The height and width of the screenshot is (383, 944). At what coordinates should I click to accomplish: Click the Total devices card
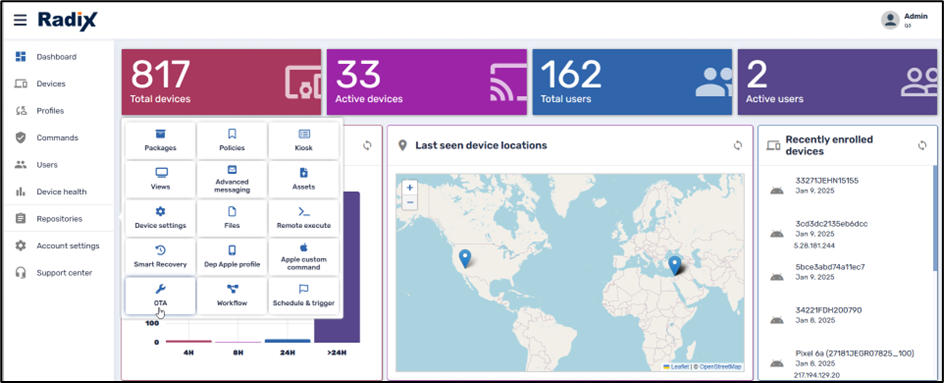point(221,82)
